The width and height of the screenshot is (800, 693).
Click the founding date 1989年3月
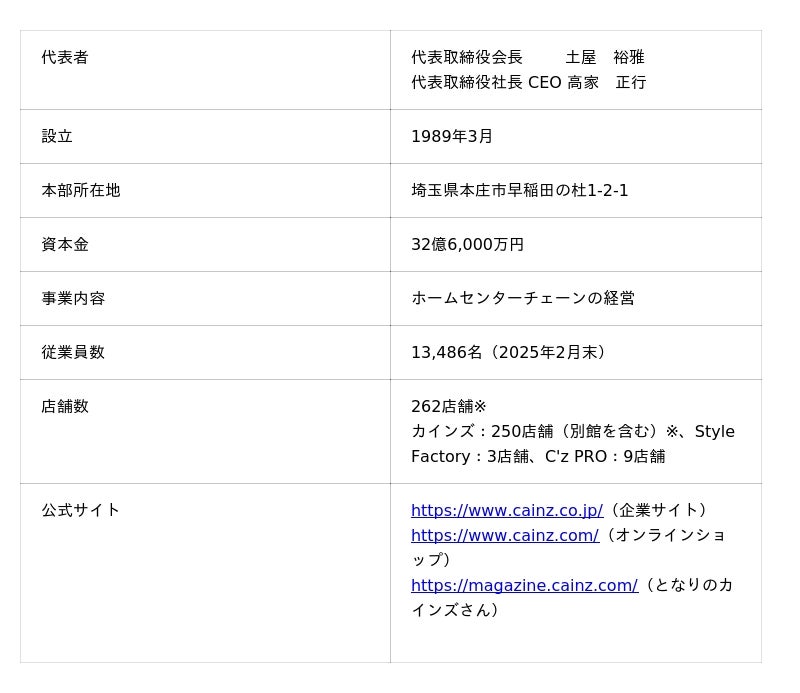click(x=452, y=136)
